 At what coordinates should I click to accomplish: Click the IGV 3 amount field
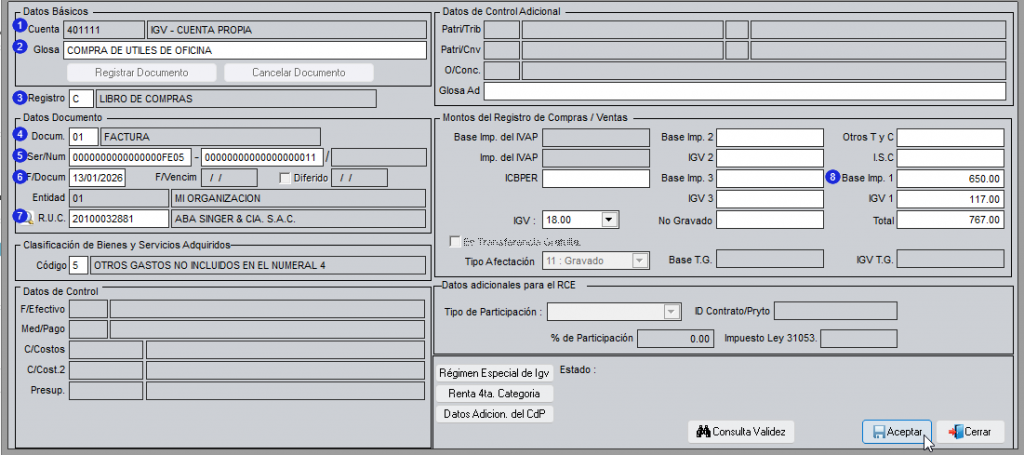point(769,198)
